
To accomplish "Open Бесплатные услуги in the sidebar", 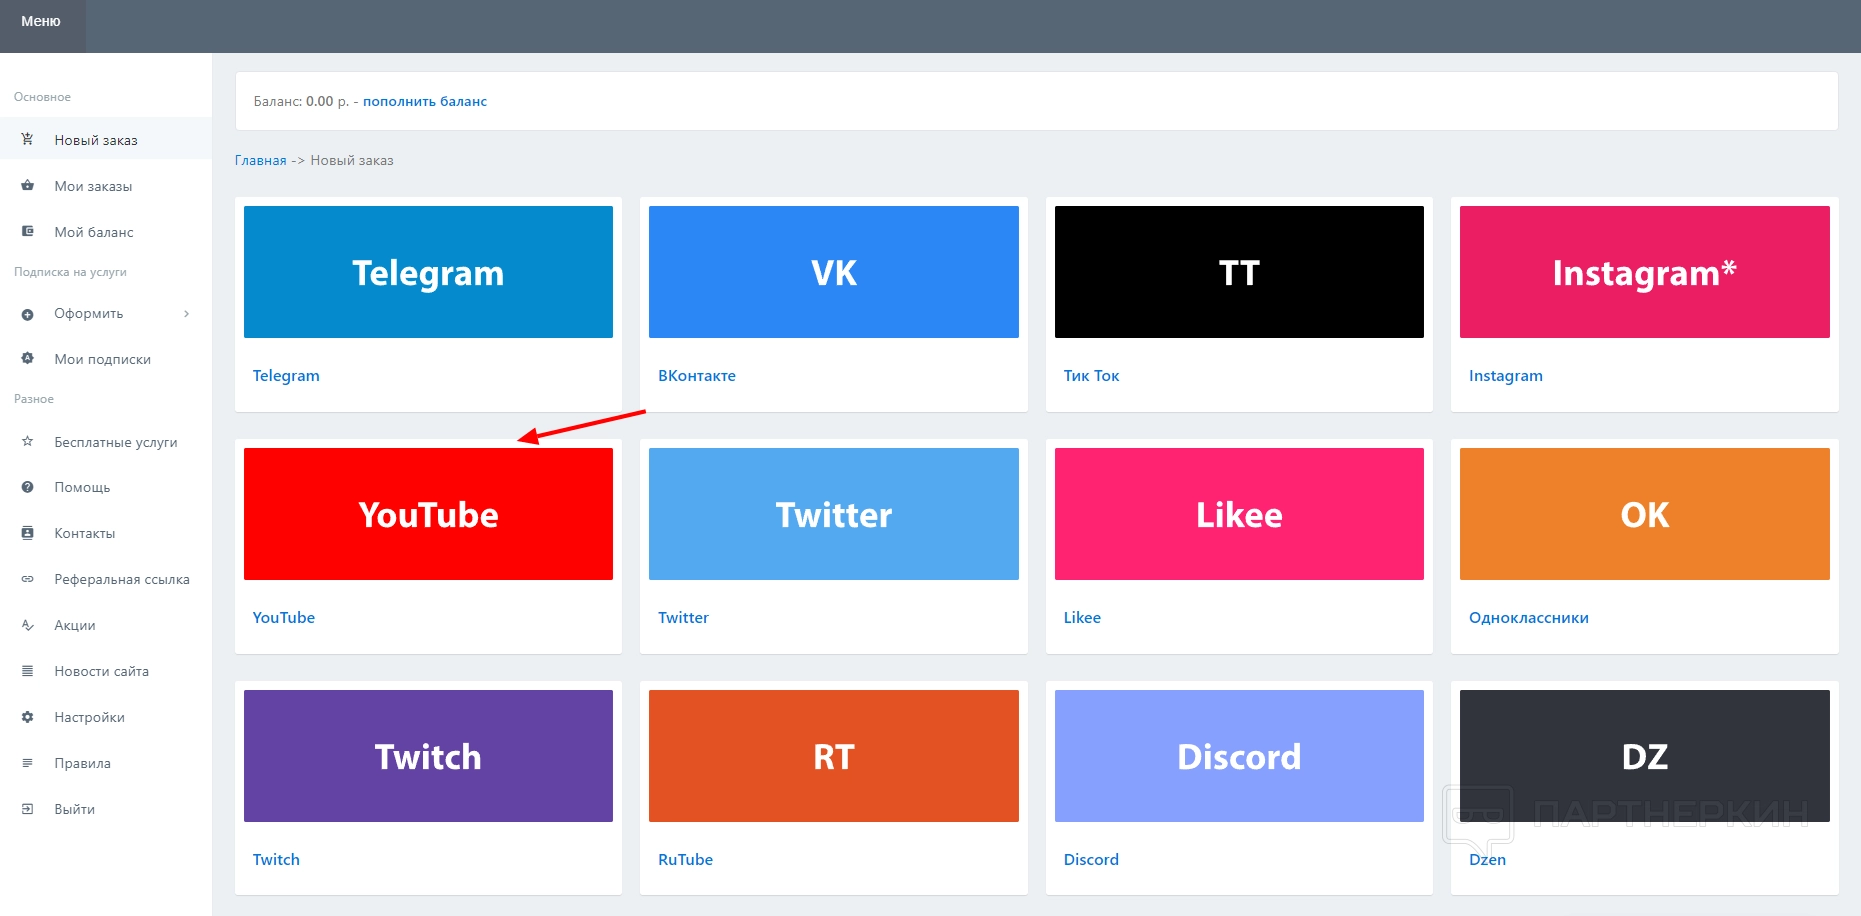I will tap(106, 442).
